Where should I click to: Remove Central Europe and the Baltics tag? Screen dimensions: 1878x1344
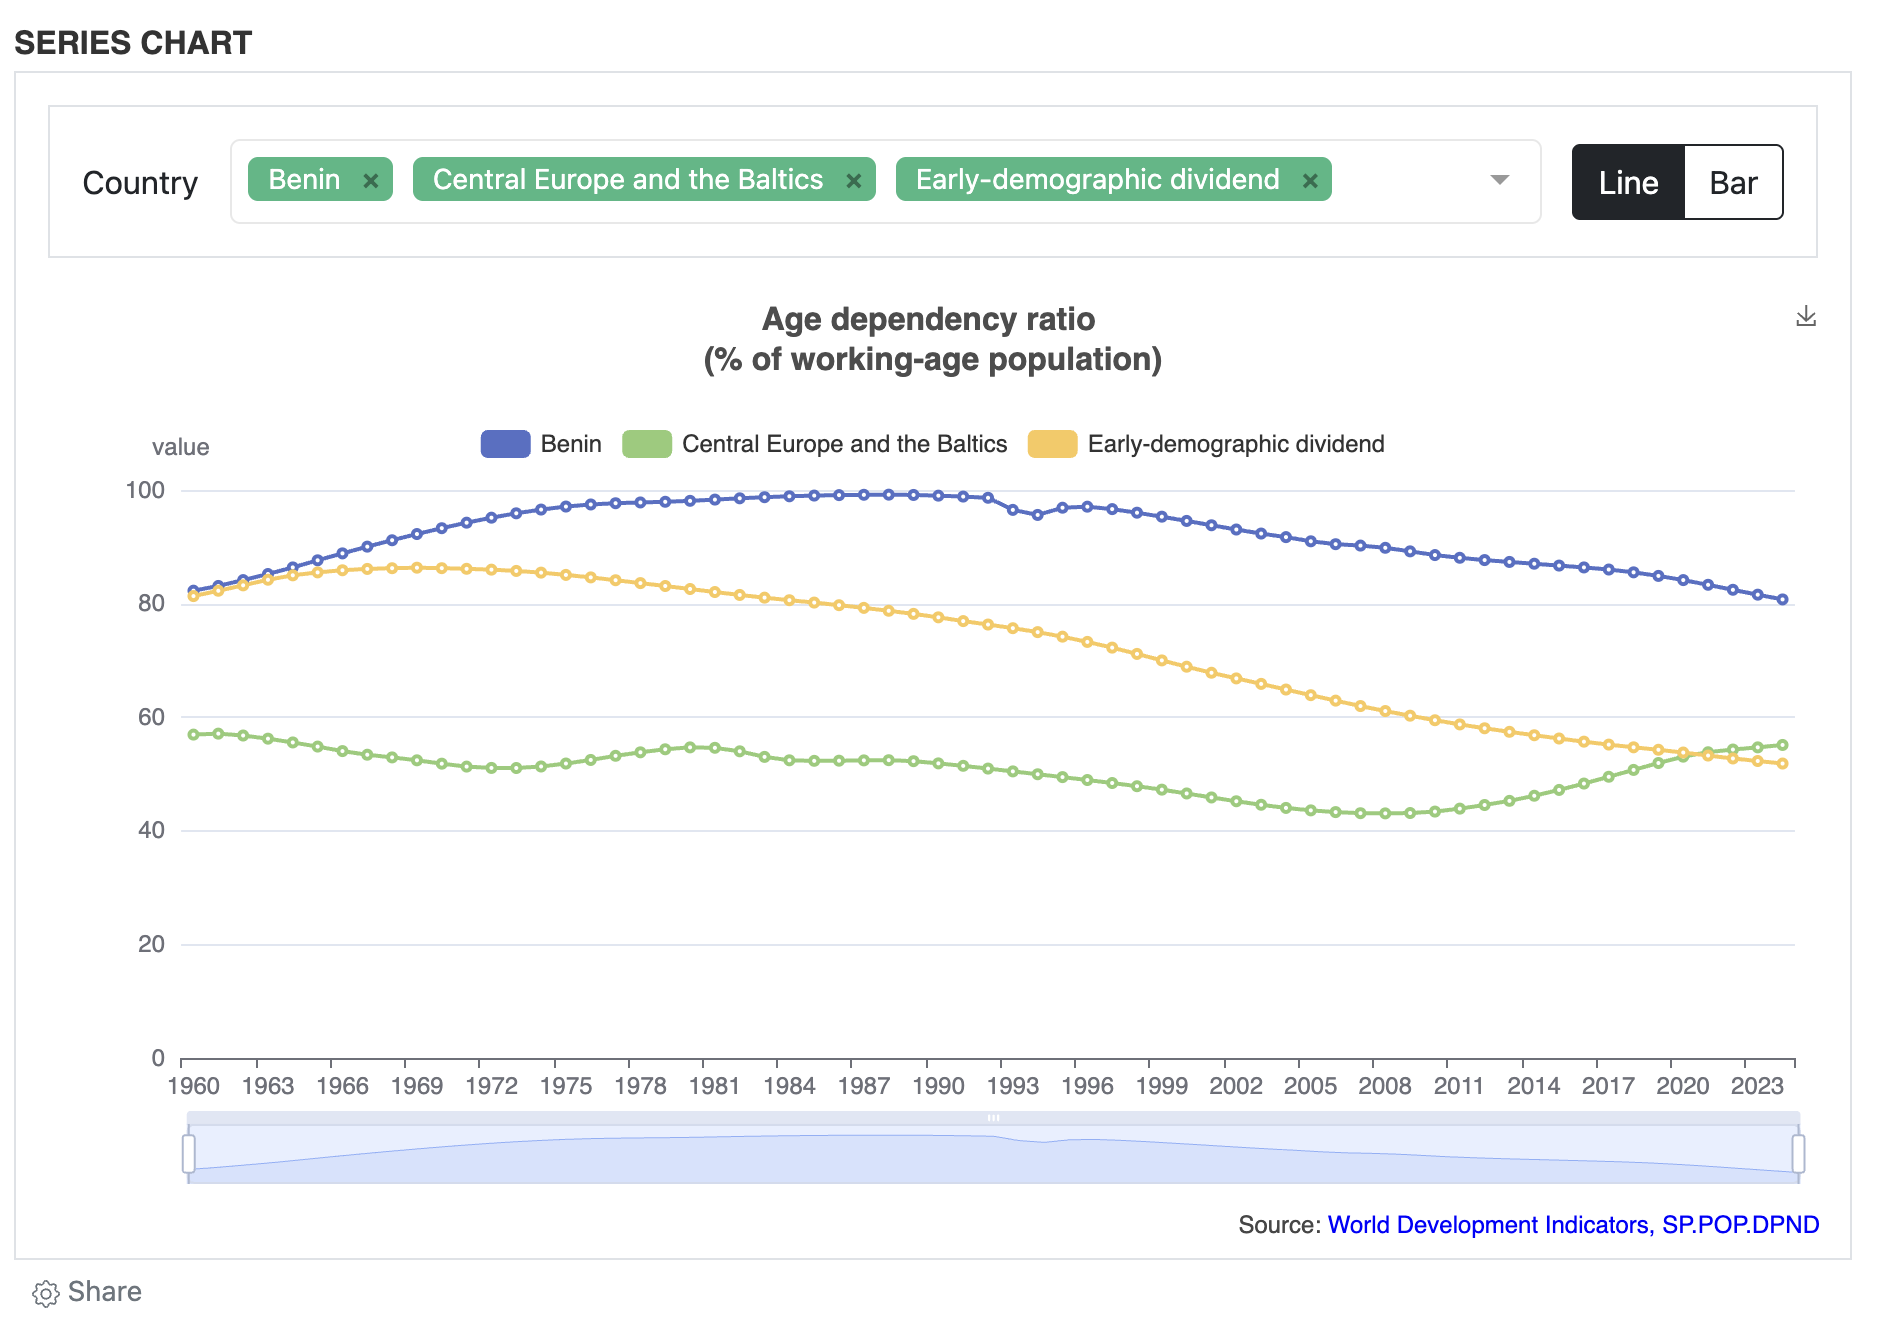[853, 181]
